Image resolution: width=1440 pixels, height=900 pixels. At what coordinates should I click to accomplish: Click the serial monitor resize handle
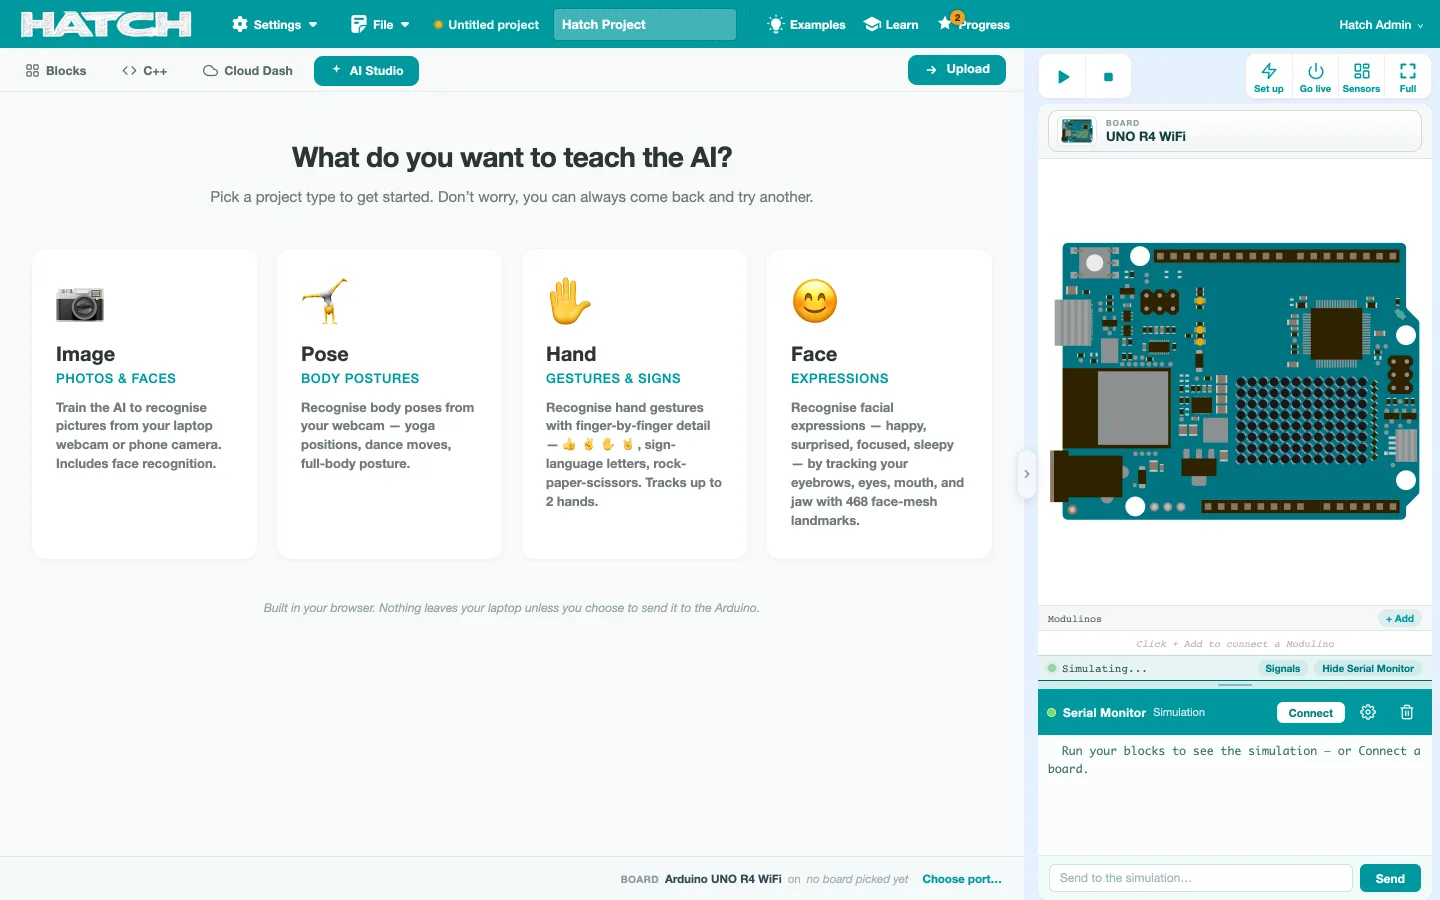pyautogui.click(x=1235, y=685)
